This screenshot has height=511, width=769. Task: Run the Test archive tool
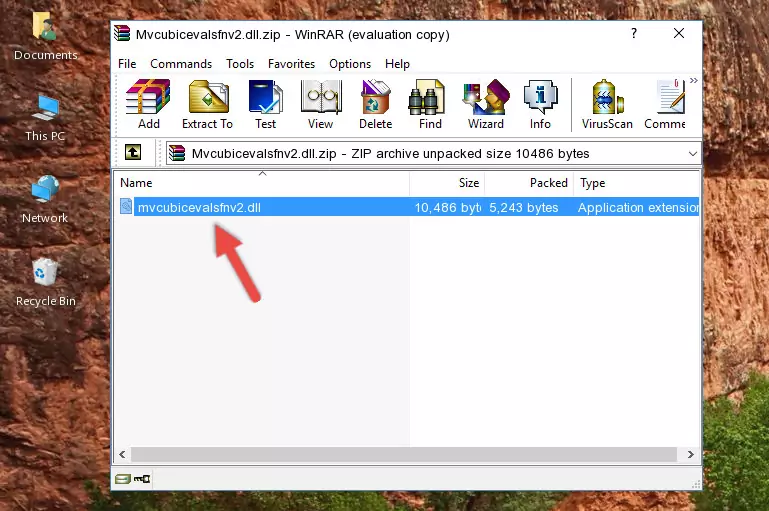(265, 104)
